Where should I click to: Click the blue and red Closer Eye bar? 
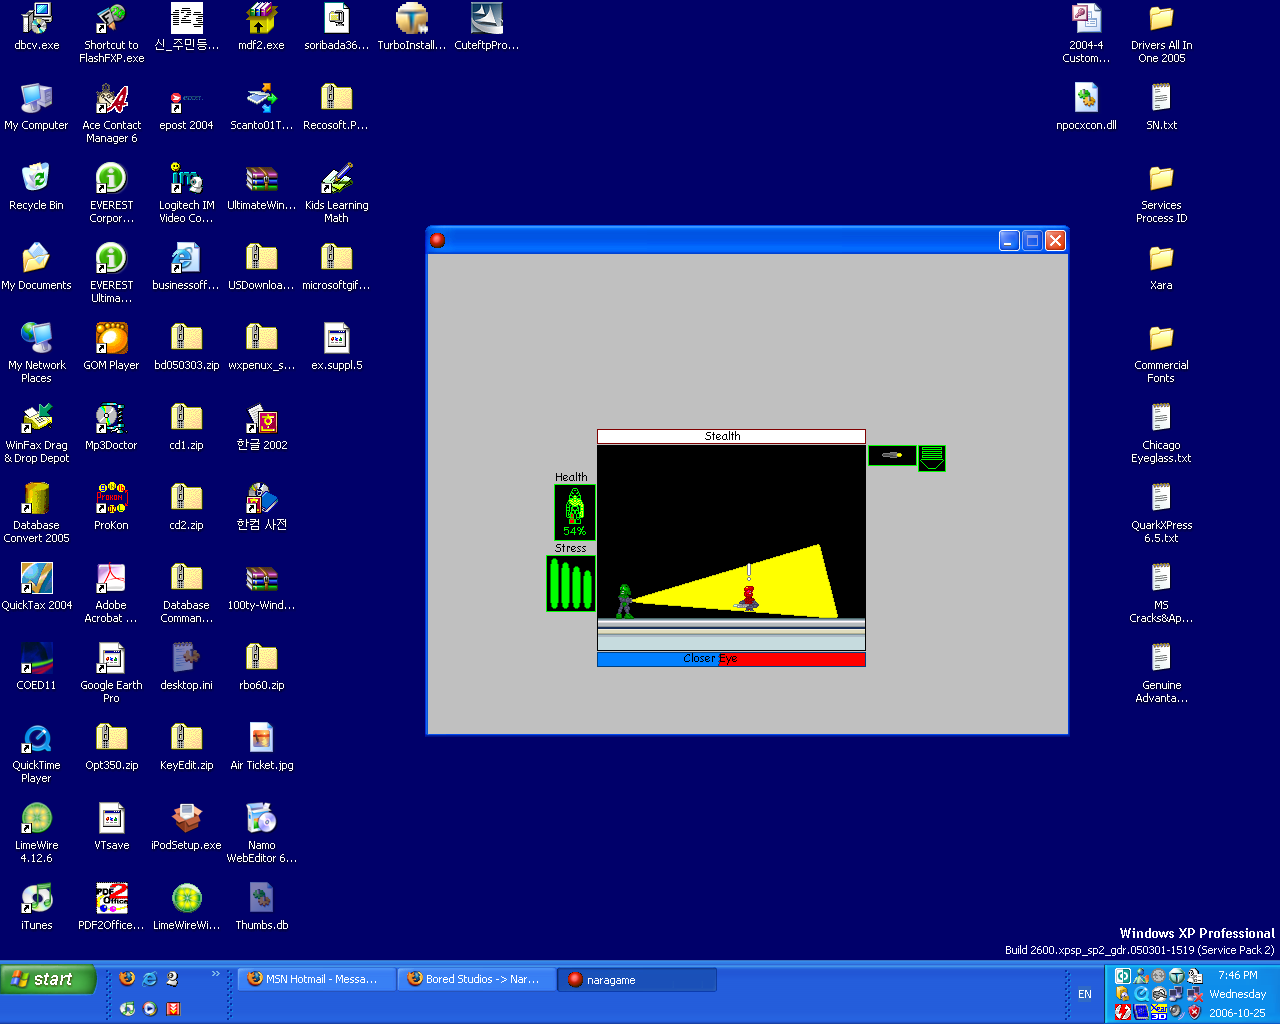731,659
